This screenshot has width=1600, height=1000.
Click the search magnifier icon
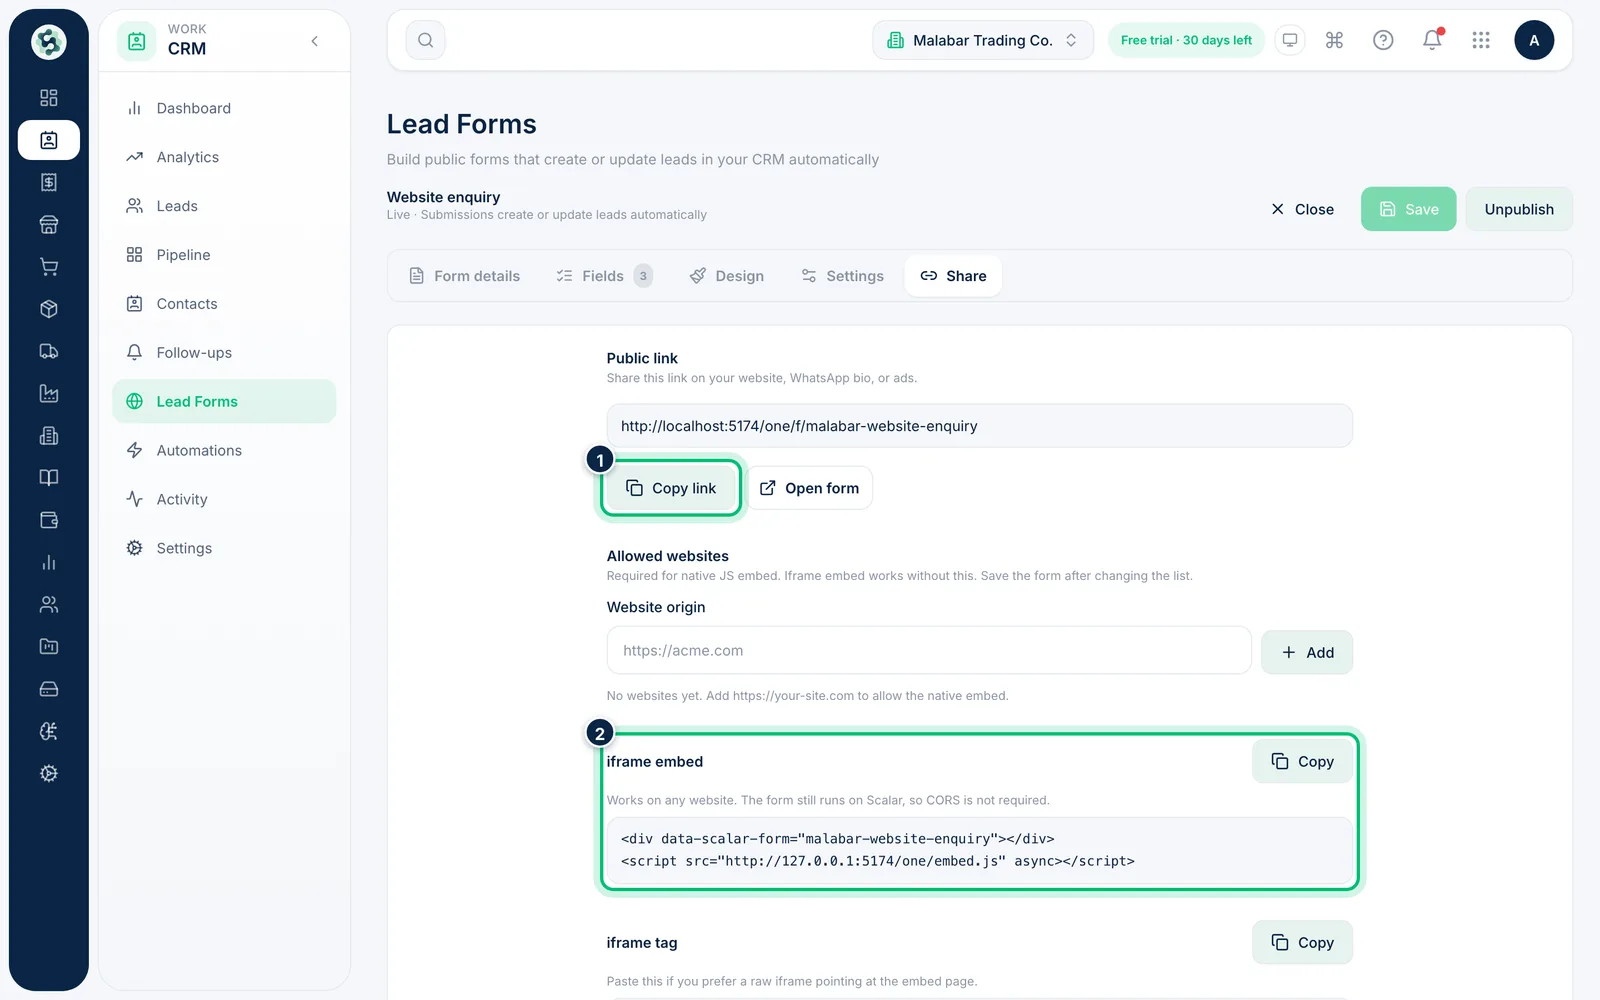click(425, 40)
